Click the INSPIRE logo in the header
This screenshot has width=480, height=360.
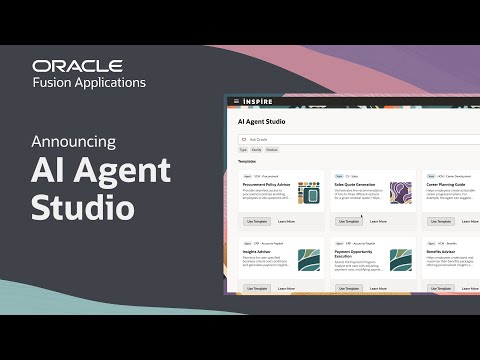click(x=258, y=101)
